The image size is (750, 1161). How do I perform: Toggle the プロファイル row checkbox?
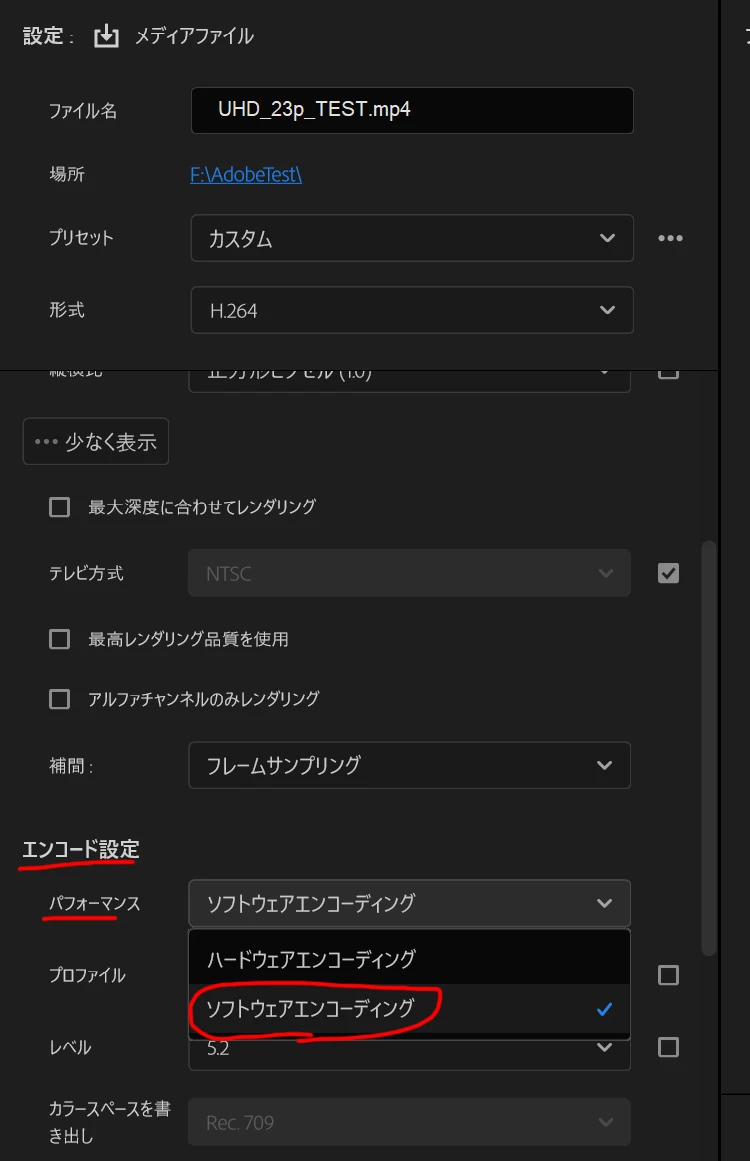pyautogui.click(x=669, y=975)
